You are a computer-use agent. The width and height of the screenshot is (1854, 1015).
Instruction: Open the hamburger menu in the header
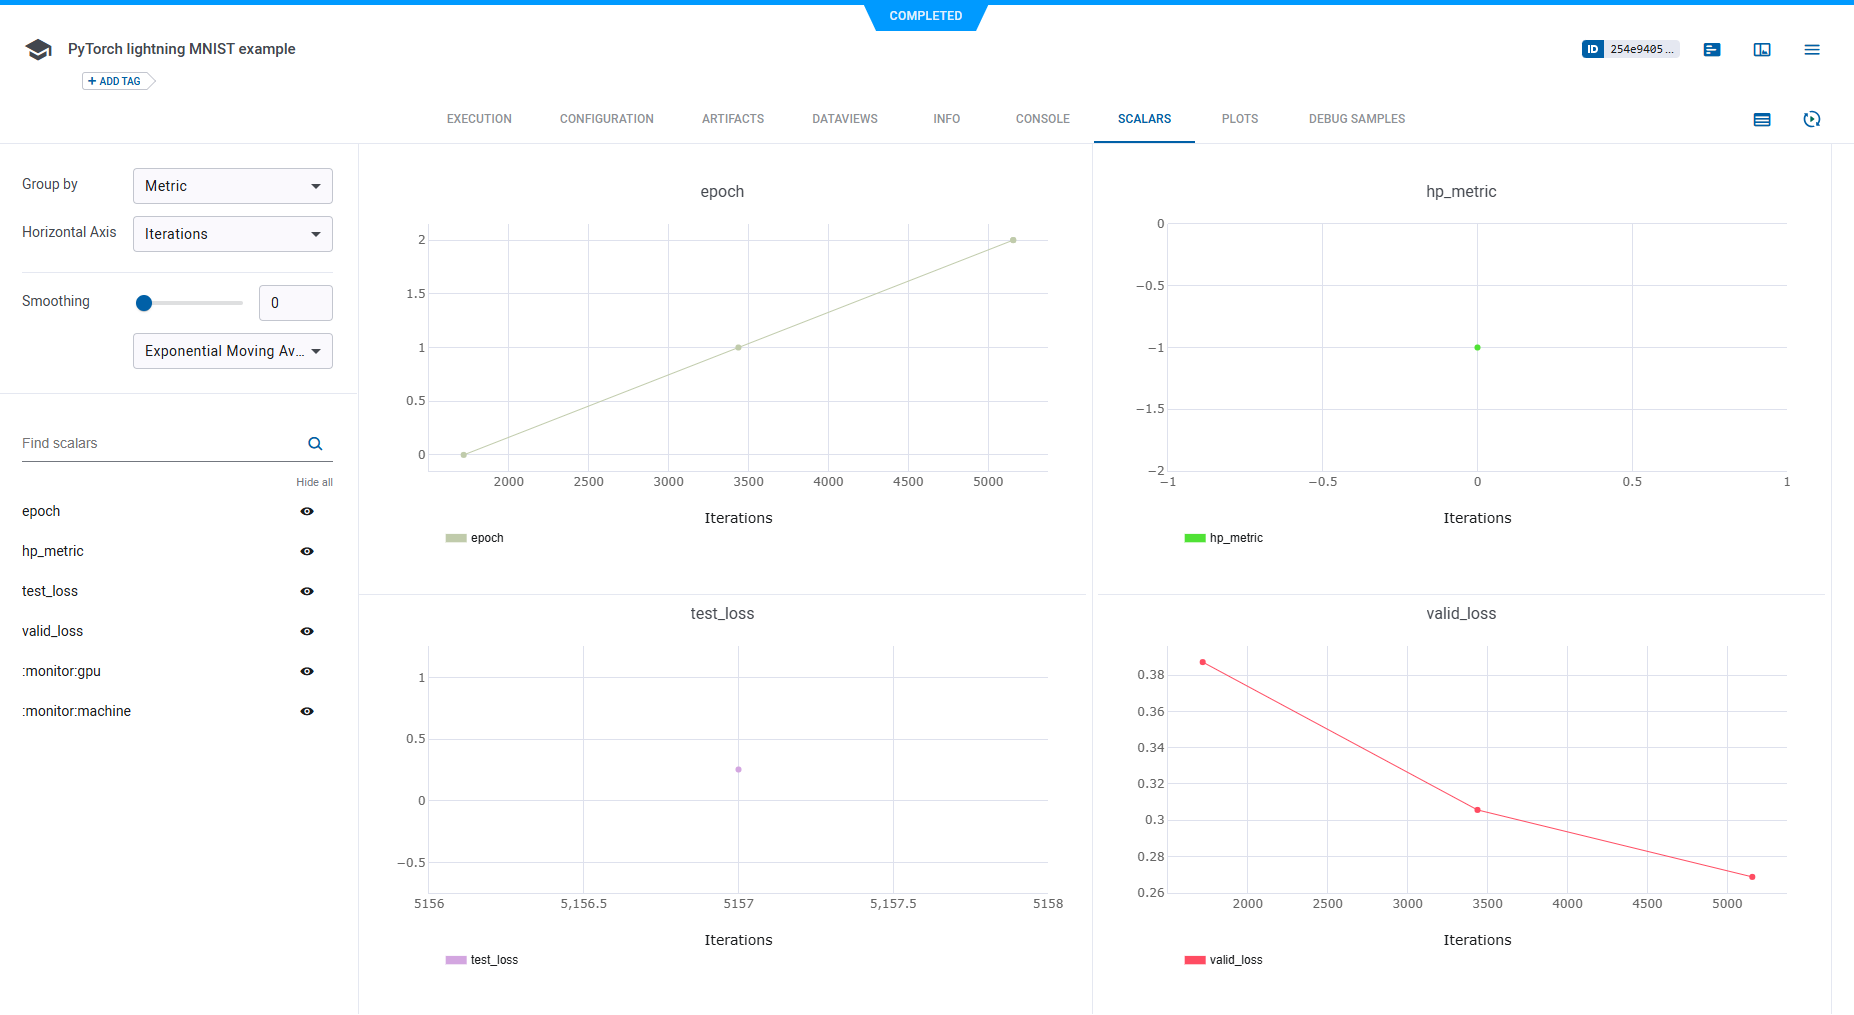click(1811, 50)
